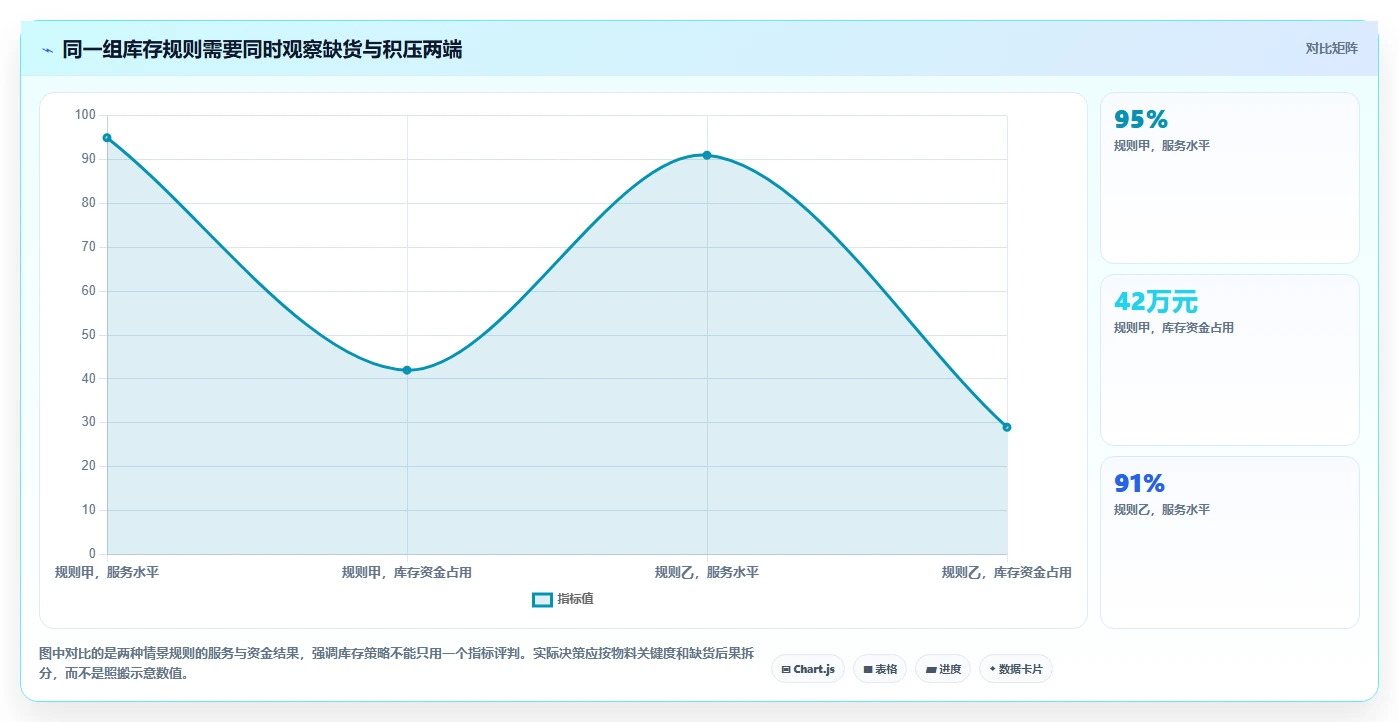Open the 95% 规则甲 服务水平 card
1399x722 pixels.
(x=1230, y=178)
